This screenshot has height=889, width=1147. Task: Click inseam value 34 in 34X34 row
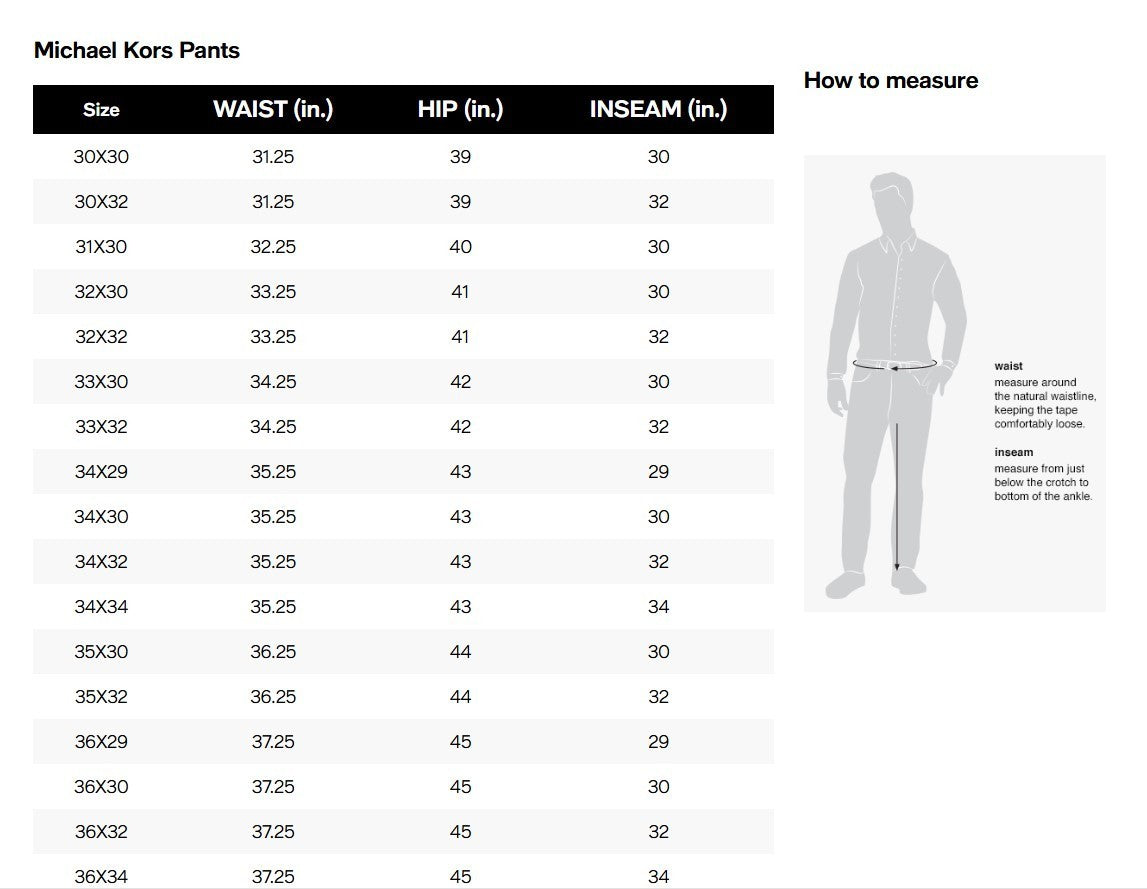pyautogui.click(x=658, y=607)
